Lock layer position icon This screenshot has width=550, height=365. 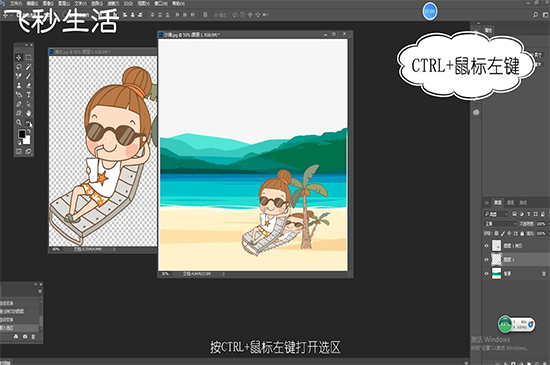(x=509, y=234)
